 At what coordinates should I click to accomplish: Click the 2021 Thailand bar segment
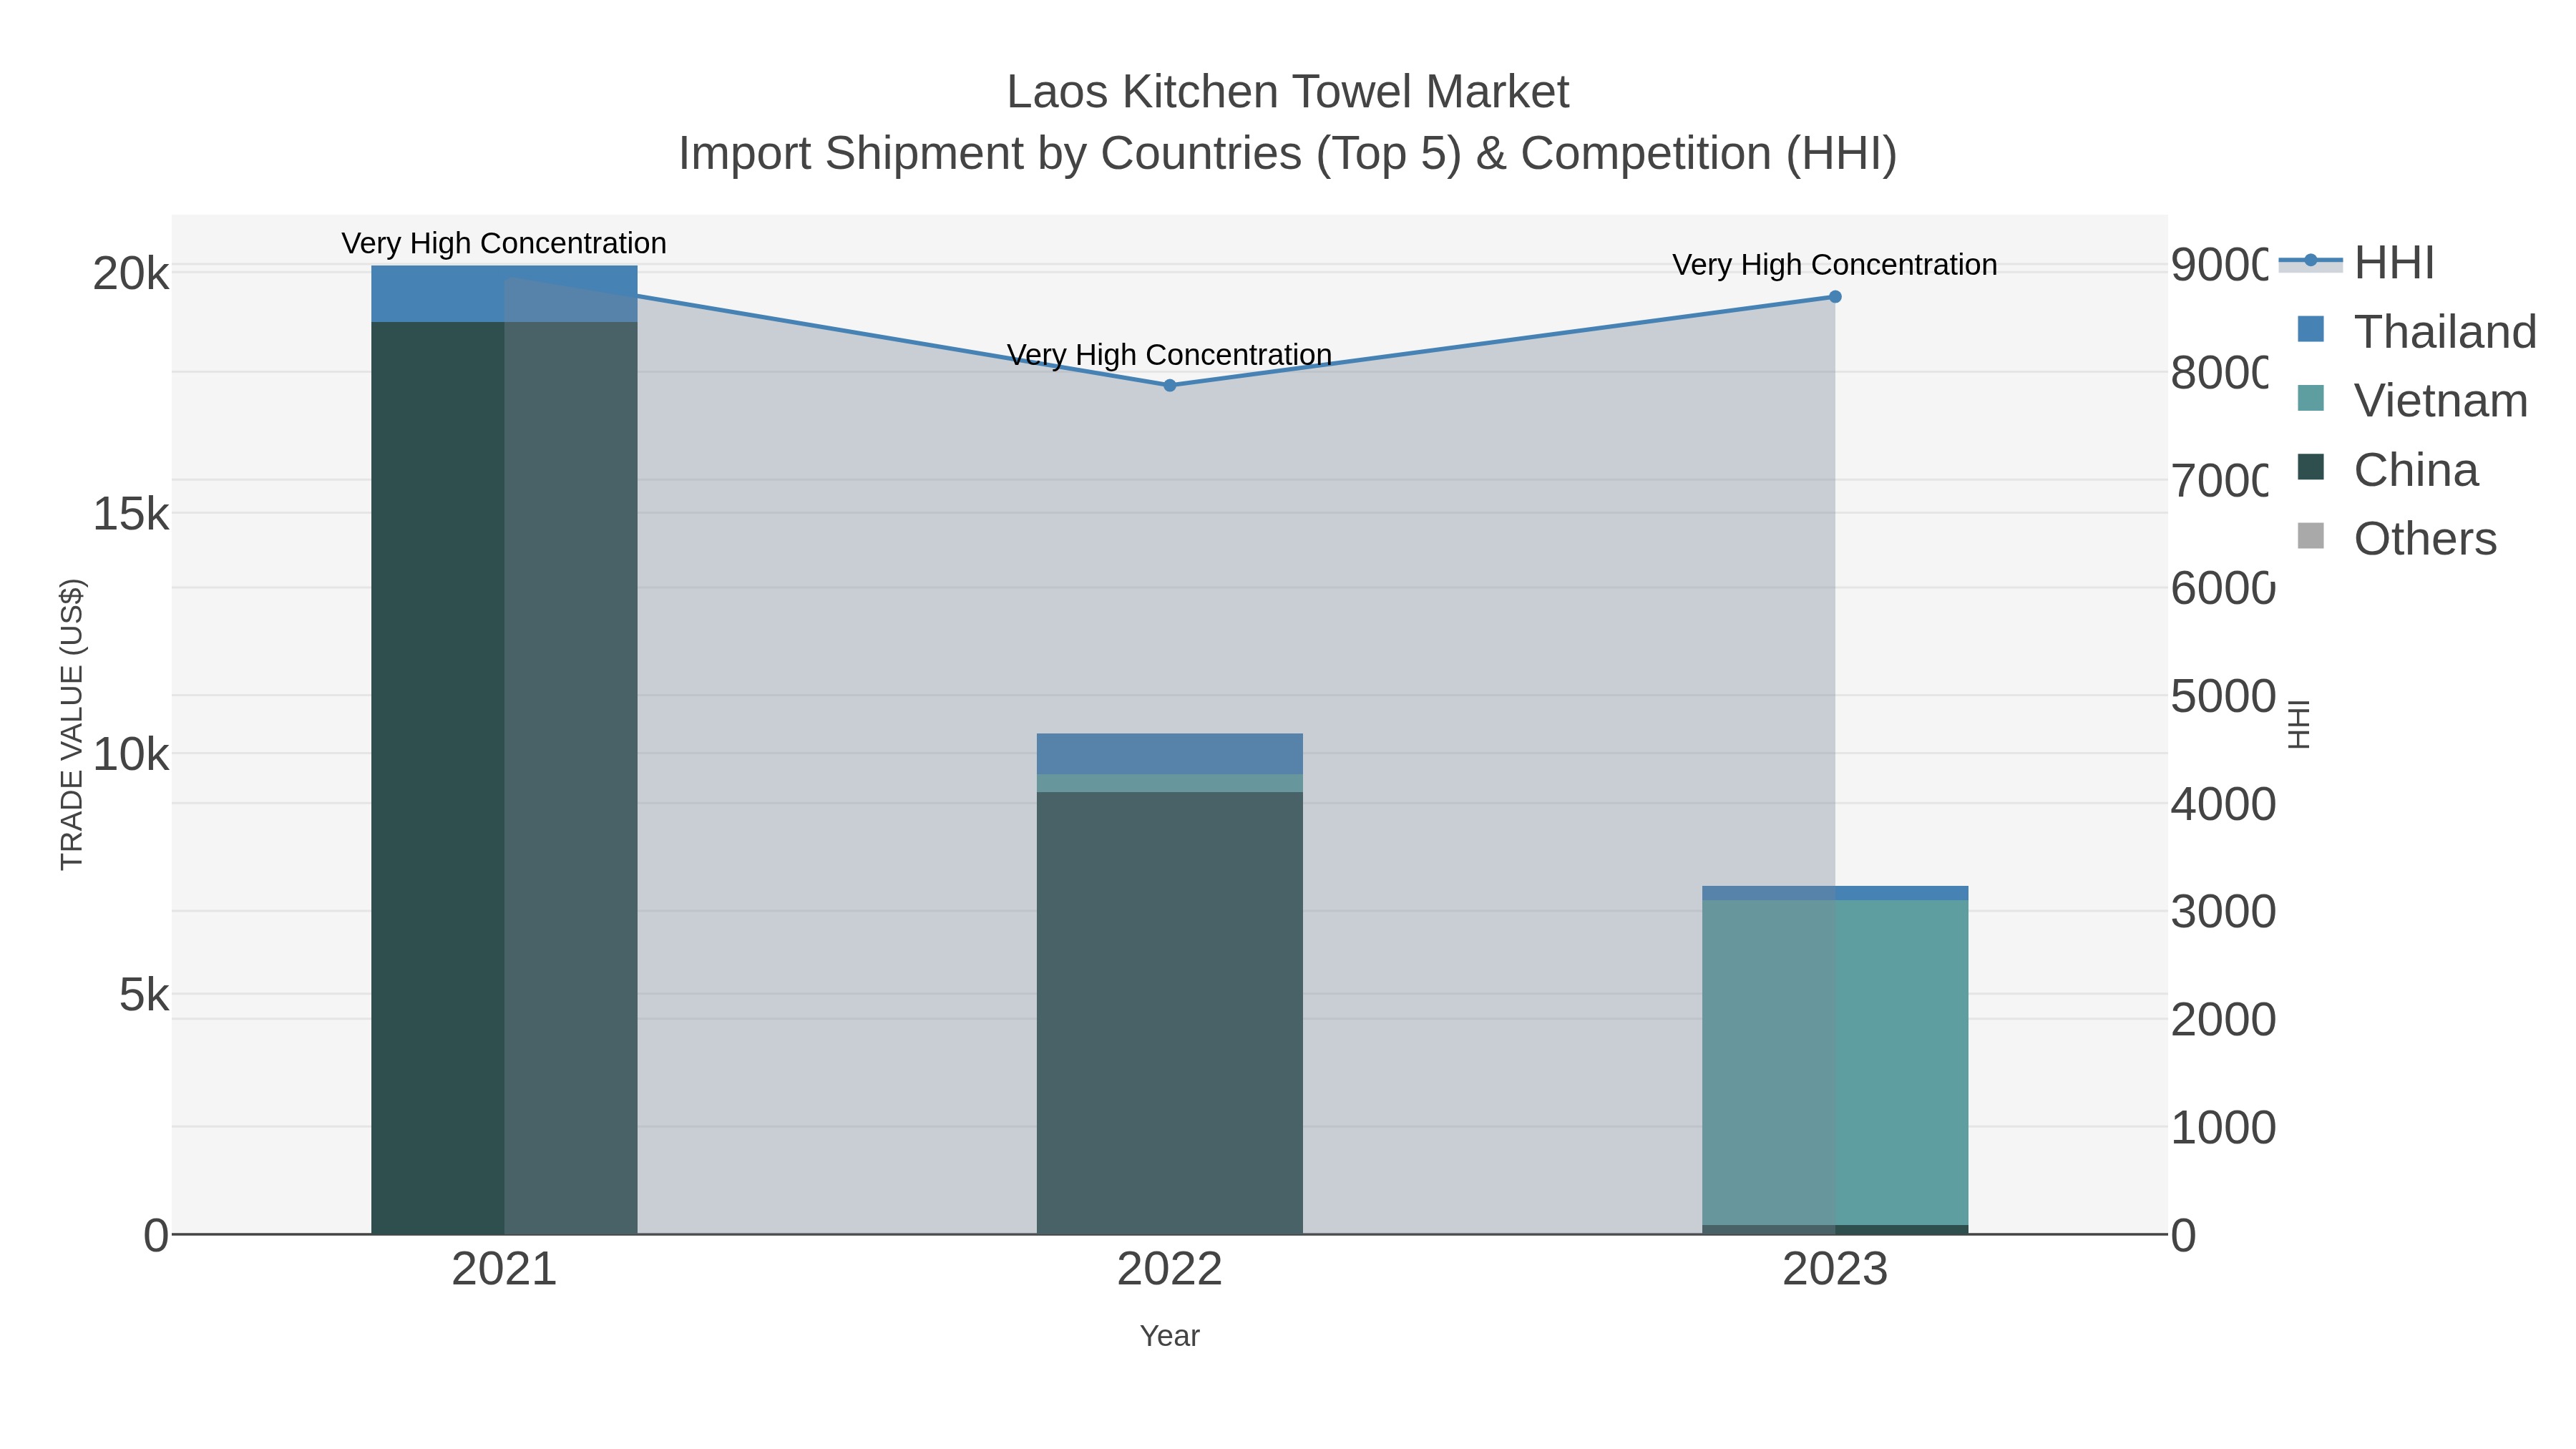pyautogui.click(x=504, y=294)
